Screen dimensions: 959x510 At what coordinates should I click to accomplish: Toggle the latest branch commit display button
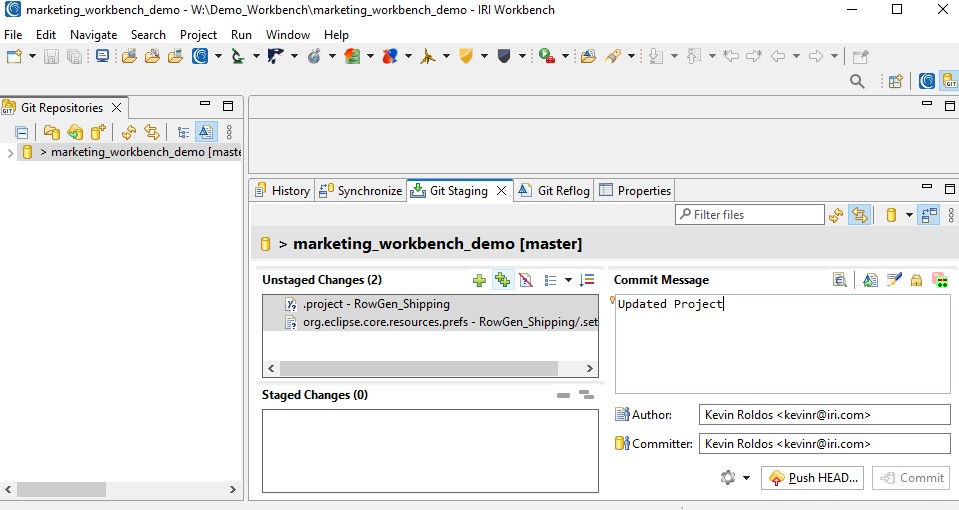pos(206,131)
